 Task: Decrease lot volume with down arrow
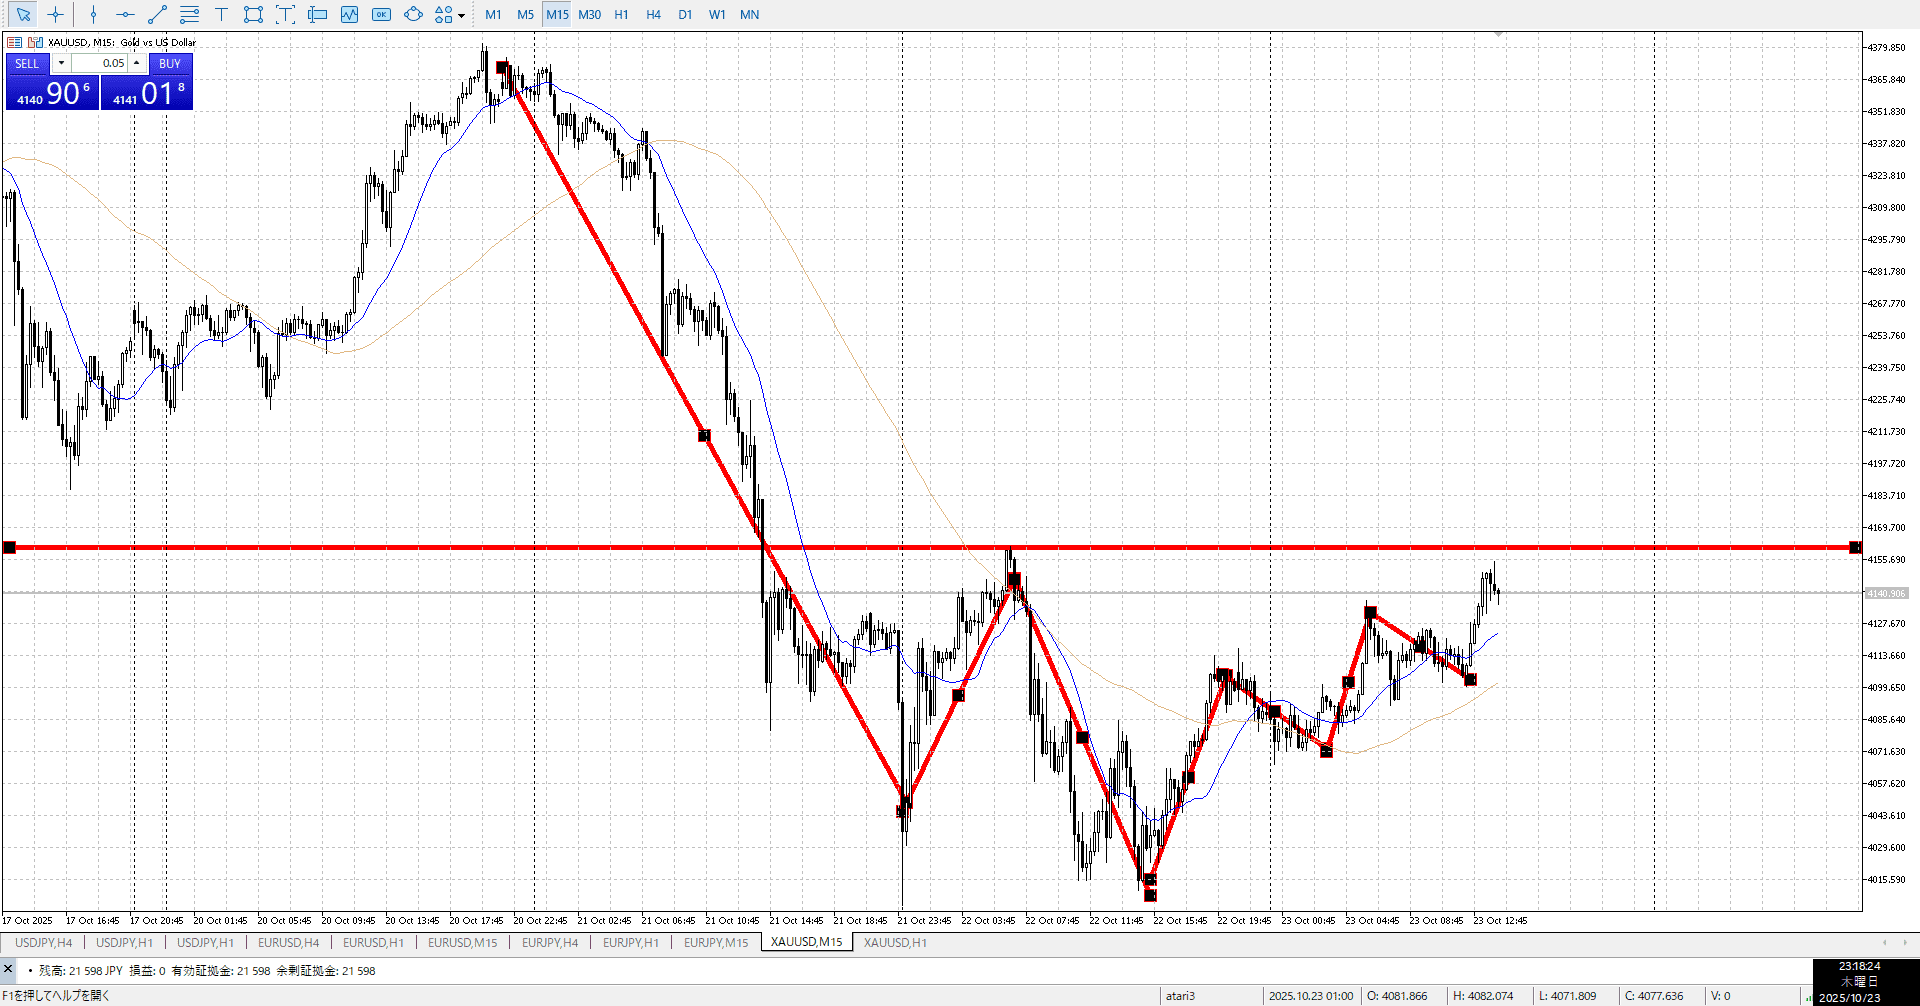click(x=61, y=63)
